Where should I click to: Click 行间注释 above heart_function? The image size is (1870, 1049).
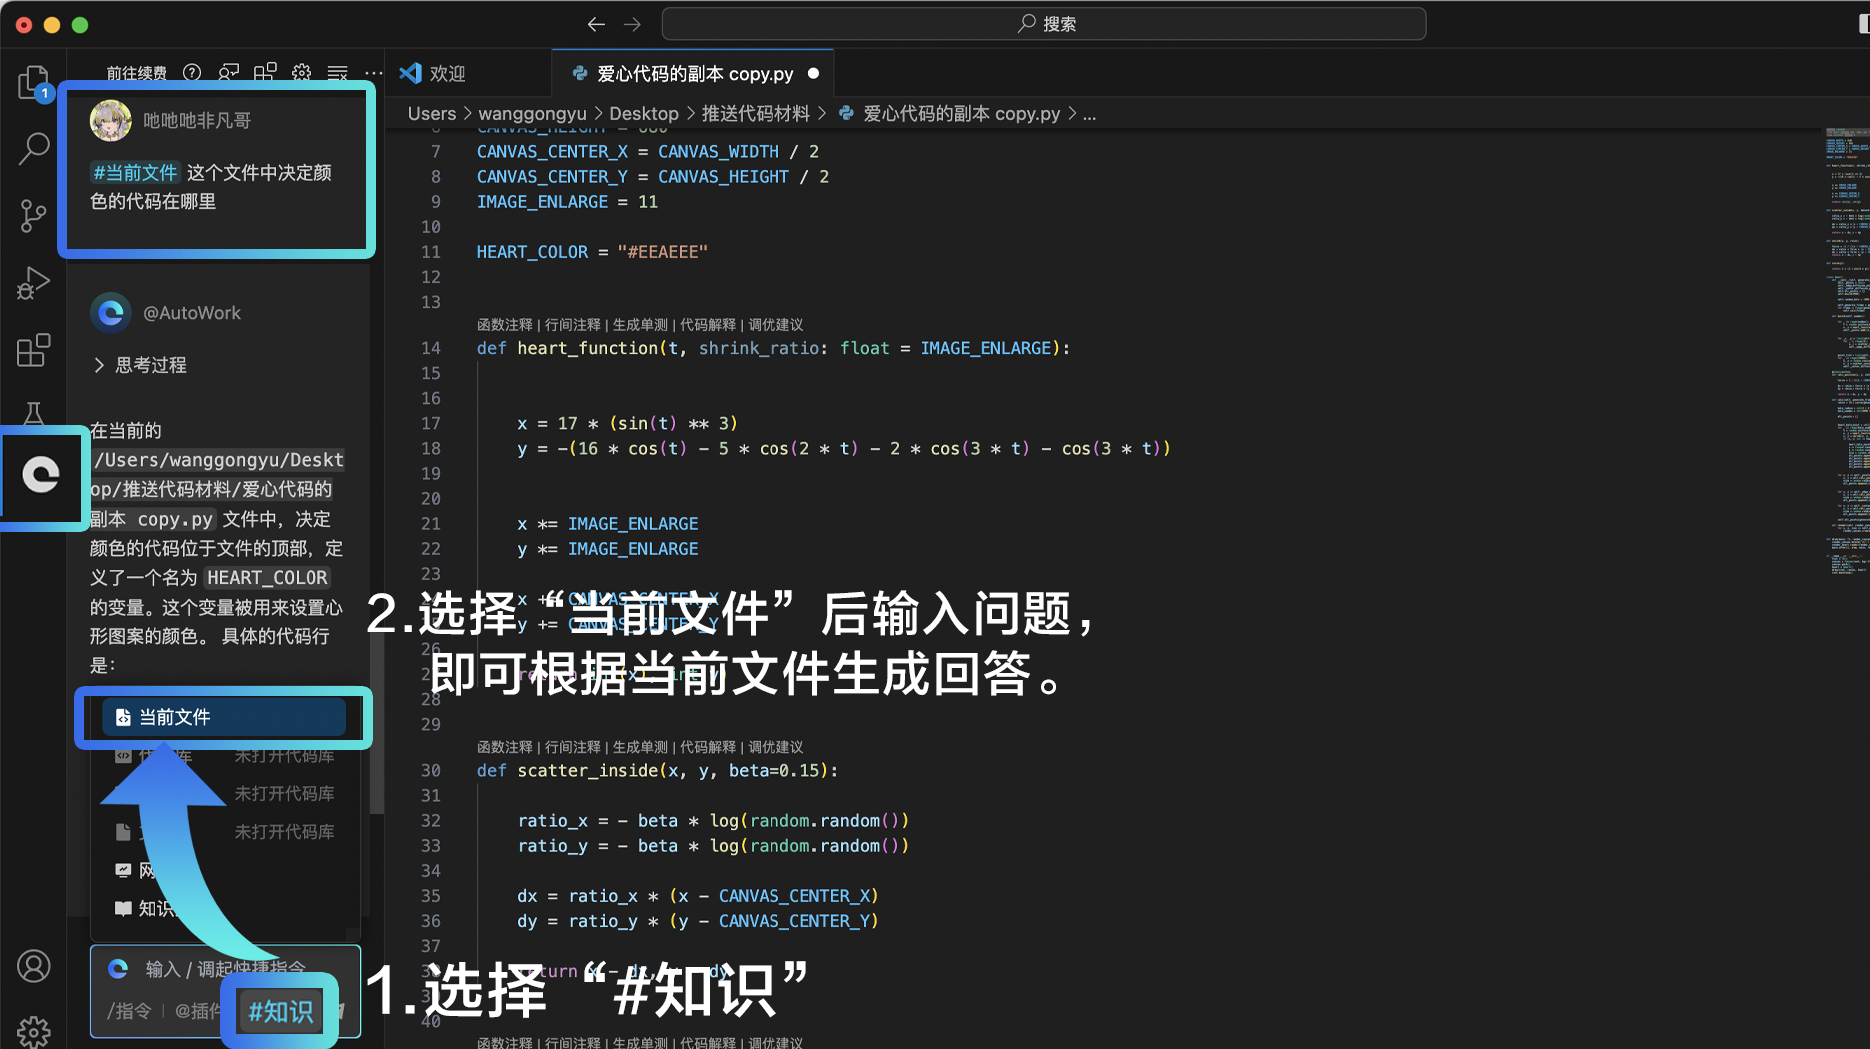click(573, 325)
